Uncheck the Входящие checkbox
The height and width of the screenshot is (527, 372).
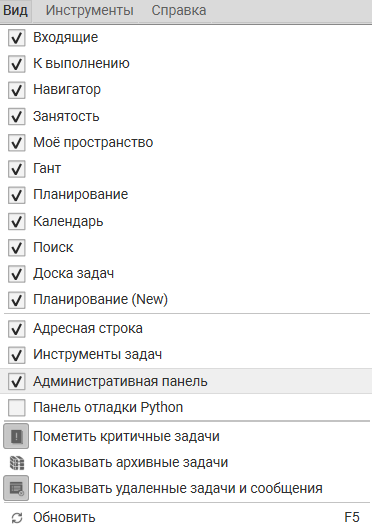point(16,37)
